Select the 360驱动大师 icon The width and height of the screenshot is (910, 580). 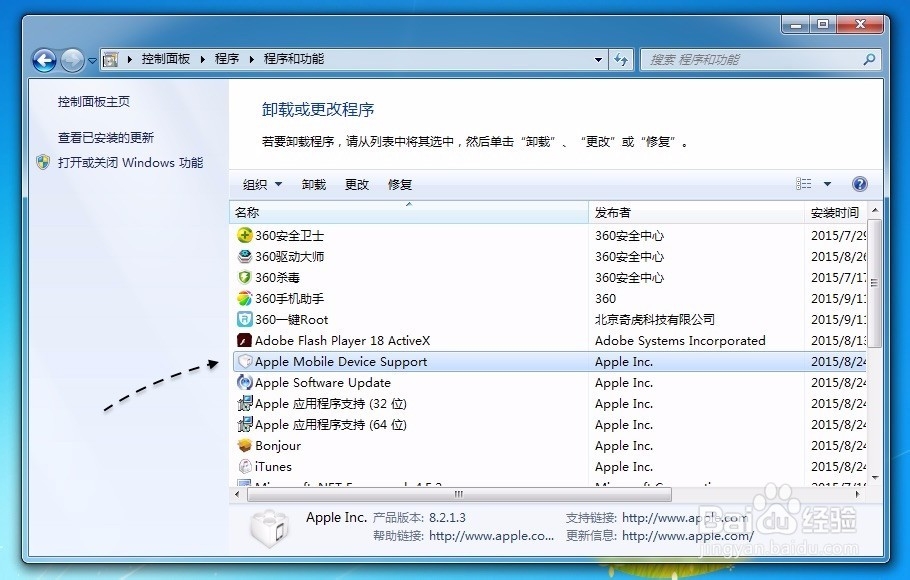click(244, 256)
